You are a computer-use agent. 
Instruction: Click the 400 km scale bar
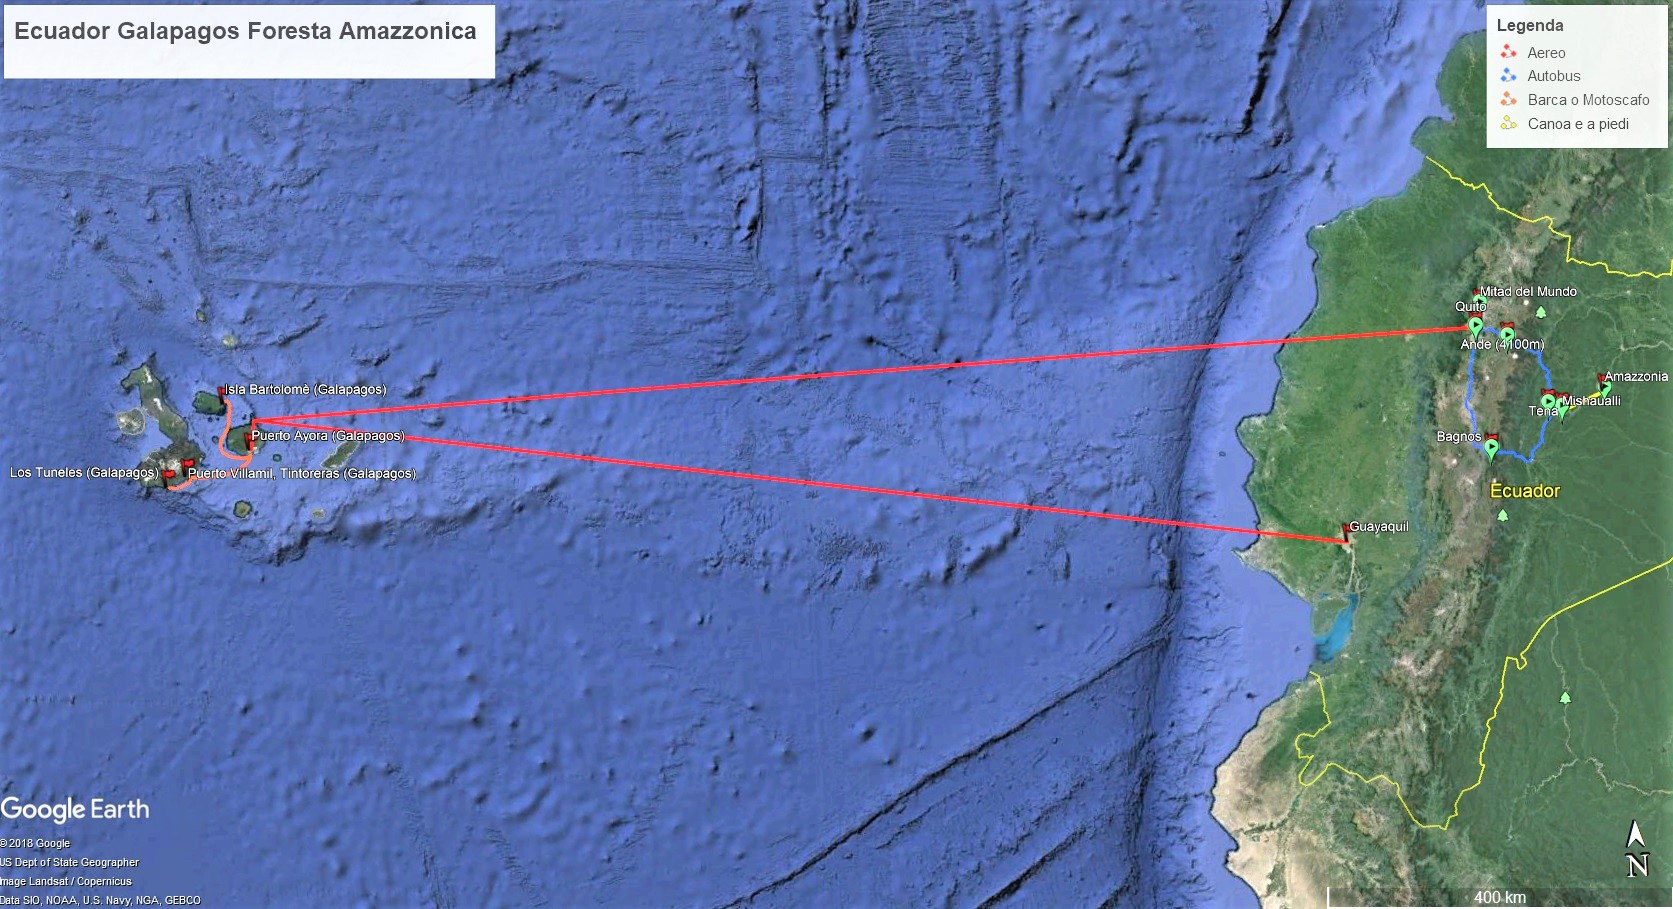[x=1498, y=897]
